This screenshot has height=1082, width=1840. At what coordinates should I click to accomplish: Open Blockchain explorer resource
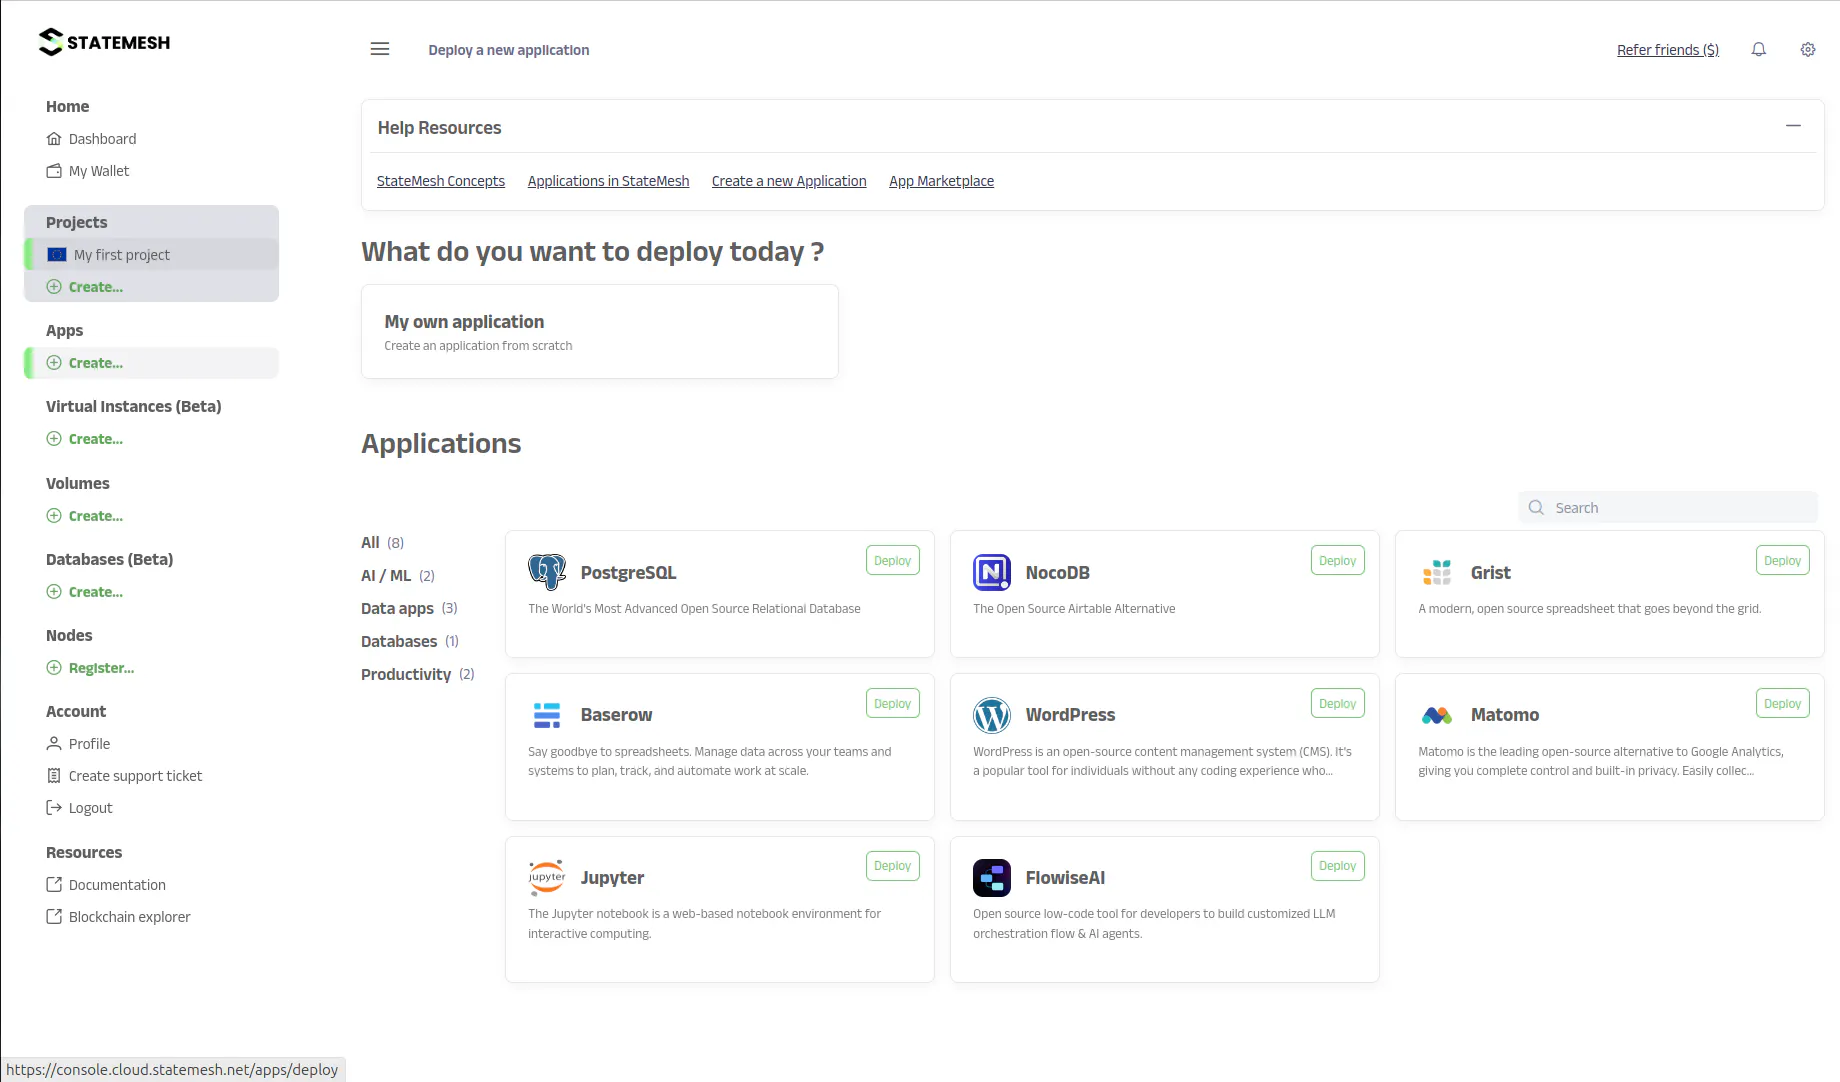point(118,917)
